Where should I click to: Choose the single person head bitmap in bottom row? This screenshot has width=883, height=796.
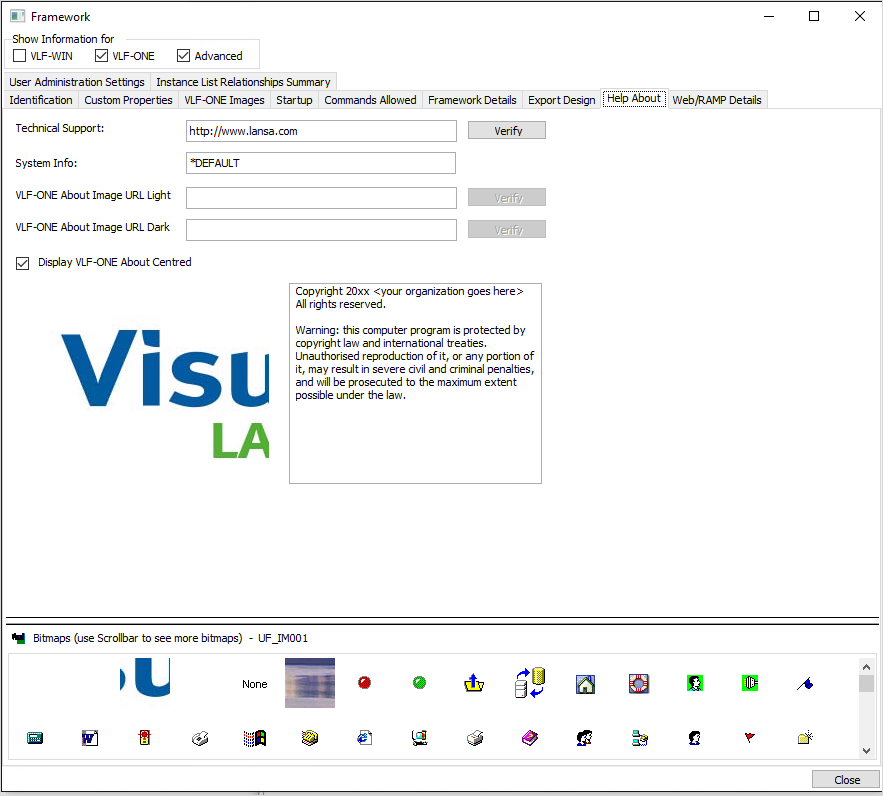[694, 738]
